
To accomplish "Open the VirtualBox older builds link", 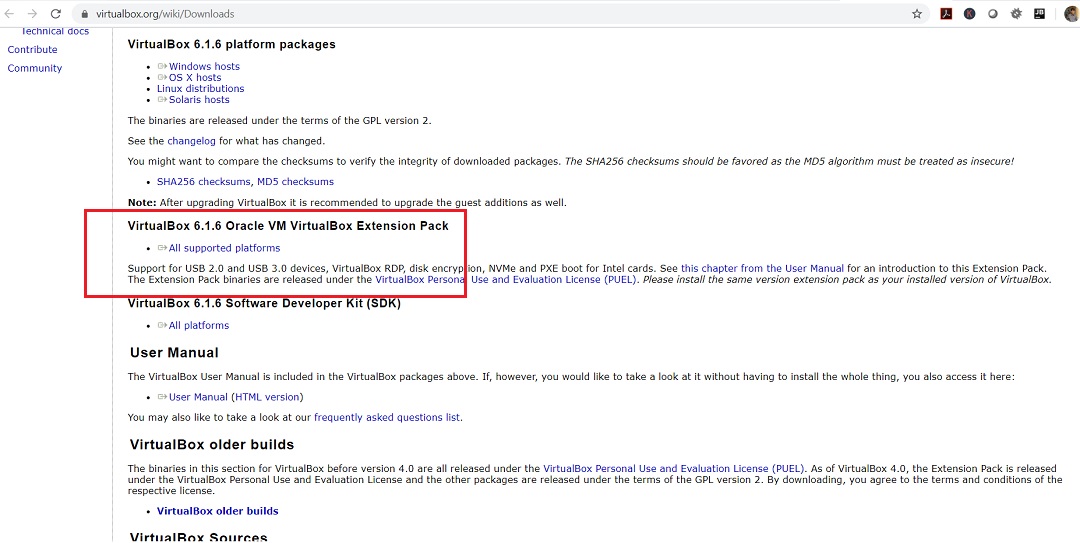I will (218, 511).
